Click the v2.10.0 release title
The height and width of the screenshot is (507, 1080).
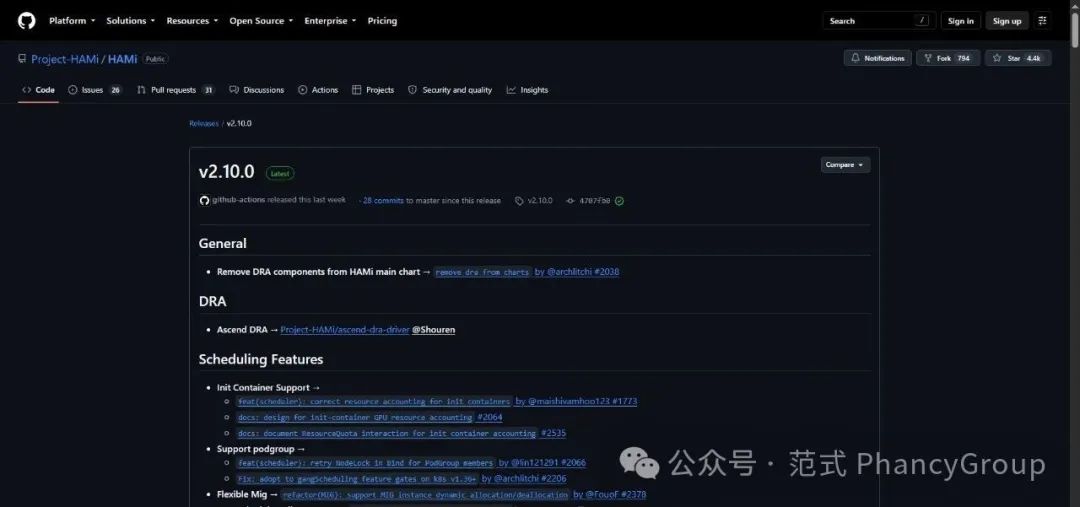[x=227, y=172]
